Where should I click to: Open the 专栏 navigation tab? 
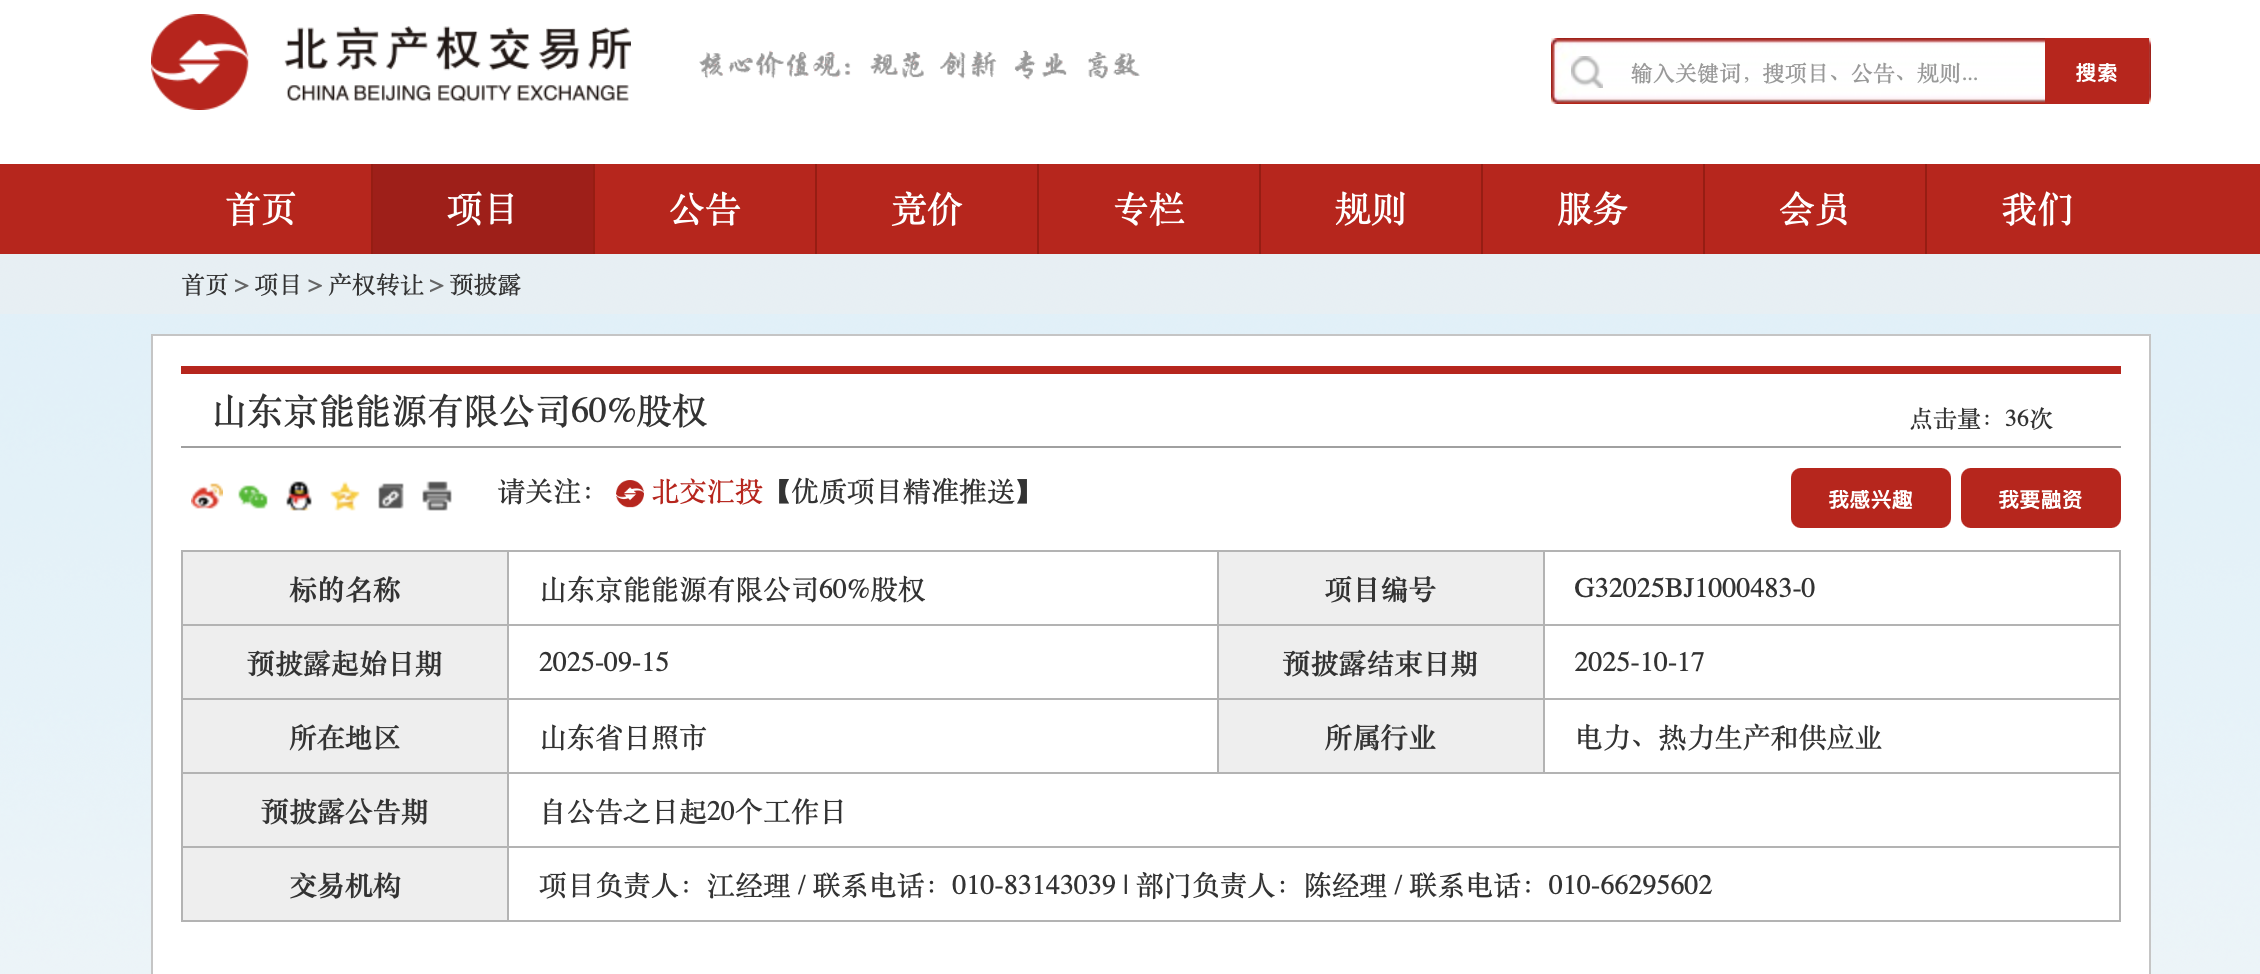pos(1149,209)
